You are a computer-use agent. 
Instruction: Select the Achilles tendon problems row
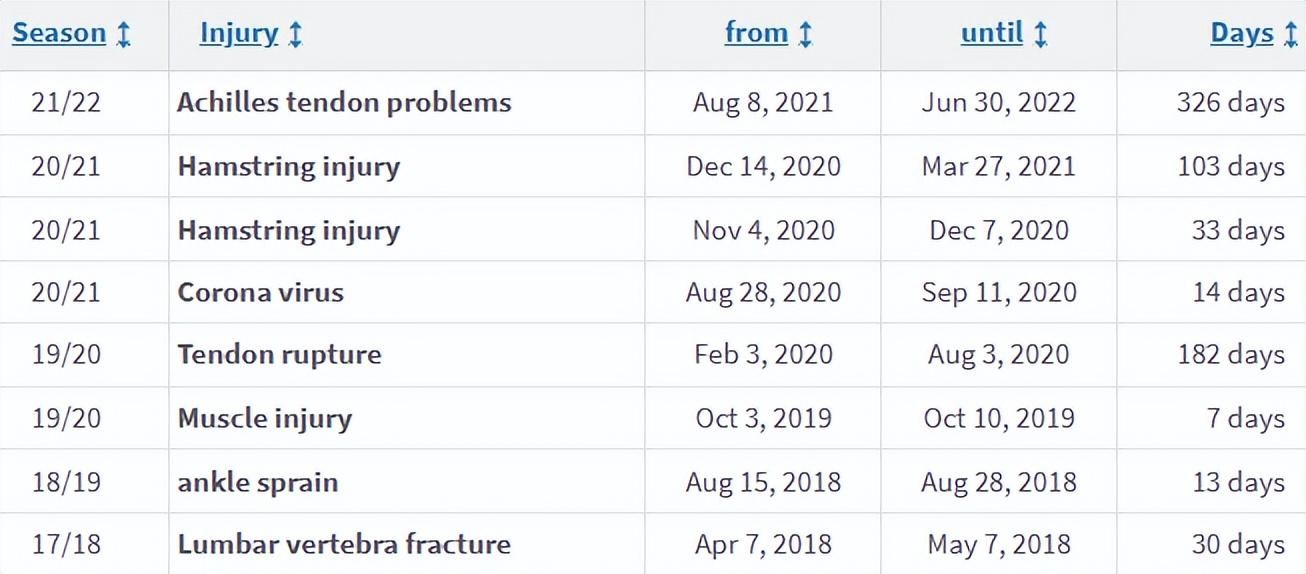point(653,103)
